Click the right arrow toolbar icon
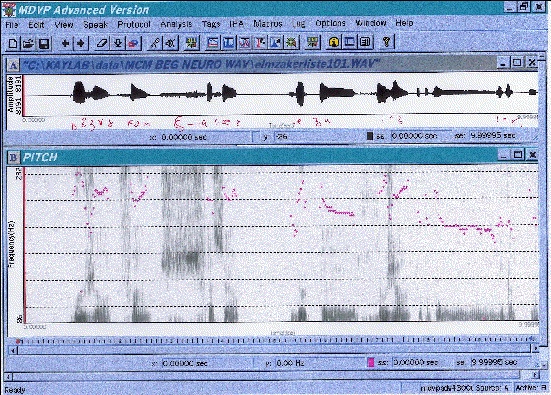 pos(80,43)
